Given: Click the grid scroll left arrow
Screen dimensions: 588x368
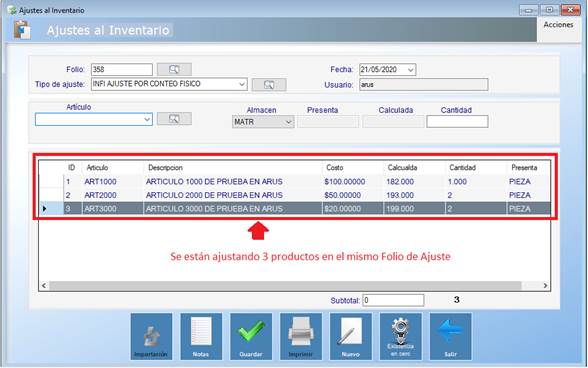Looking at the screenshot, I should click(44, 286).
